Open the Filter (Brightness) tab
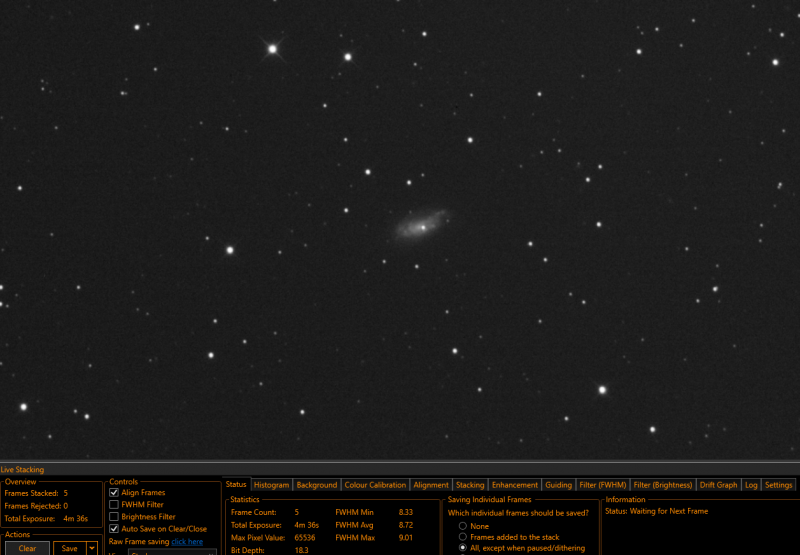The image size is (800, 555). coord(663,485)
